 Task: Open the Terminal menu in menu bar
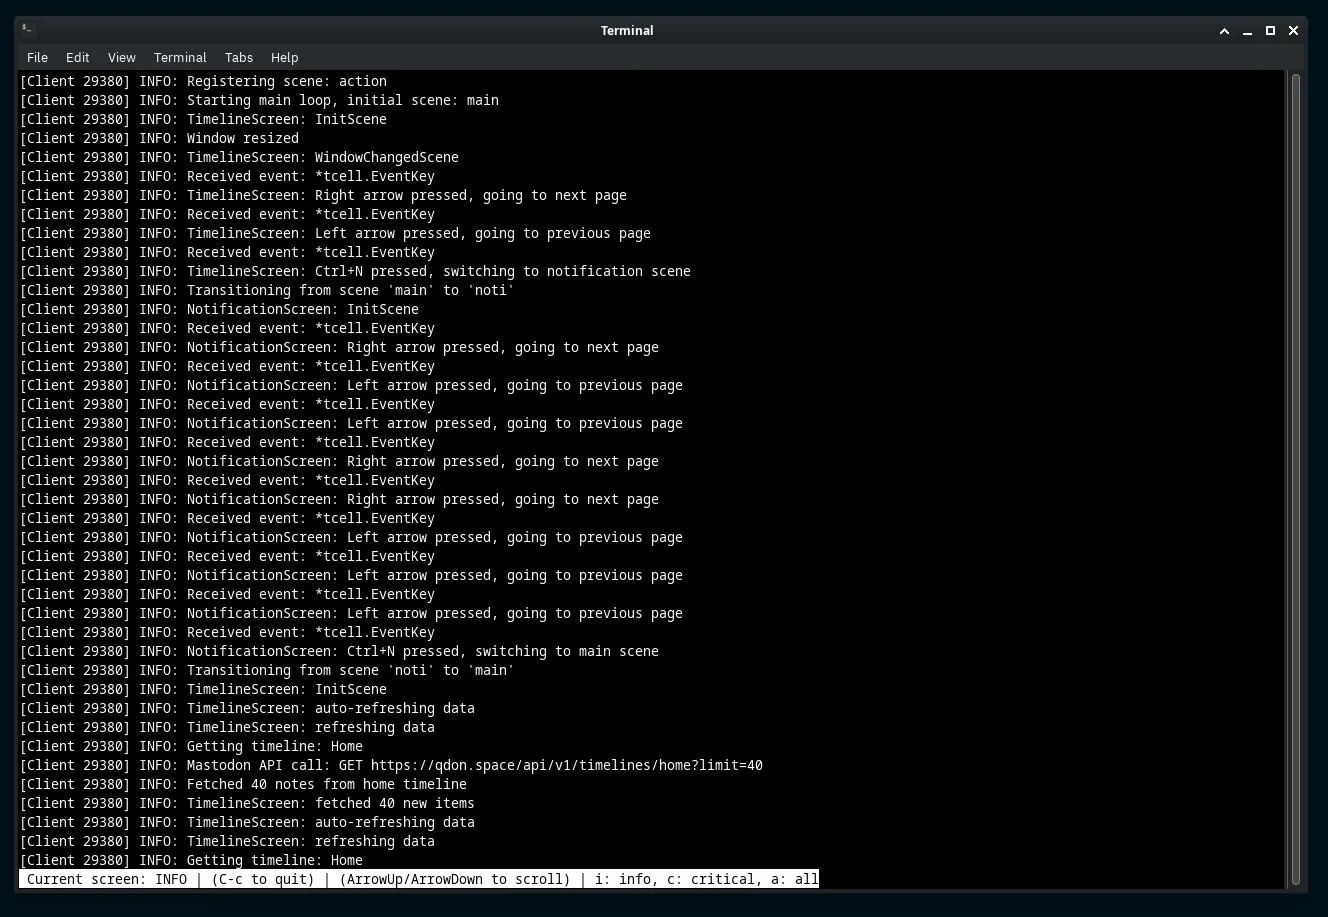click(180, 57)
